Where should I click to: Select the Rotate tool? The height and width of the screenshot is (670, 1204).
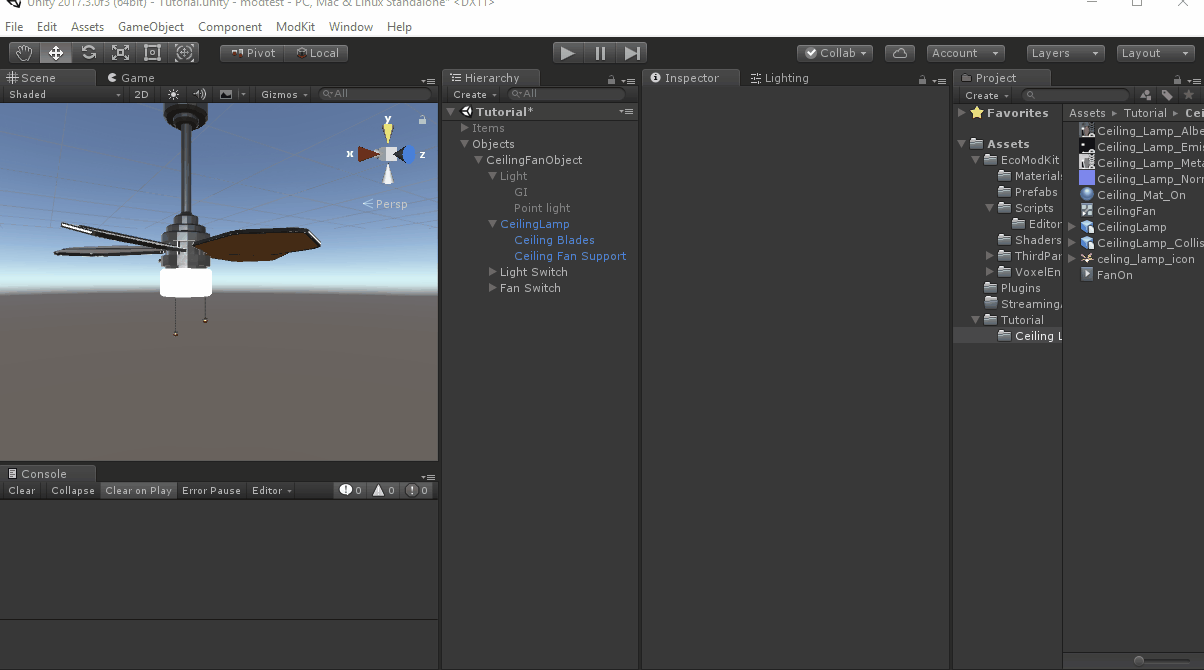89,53
